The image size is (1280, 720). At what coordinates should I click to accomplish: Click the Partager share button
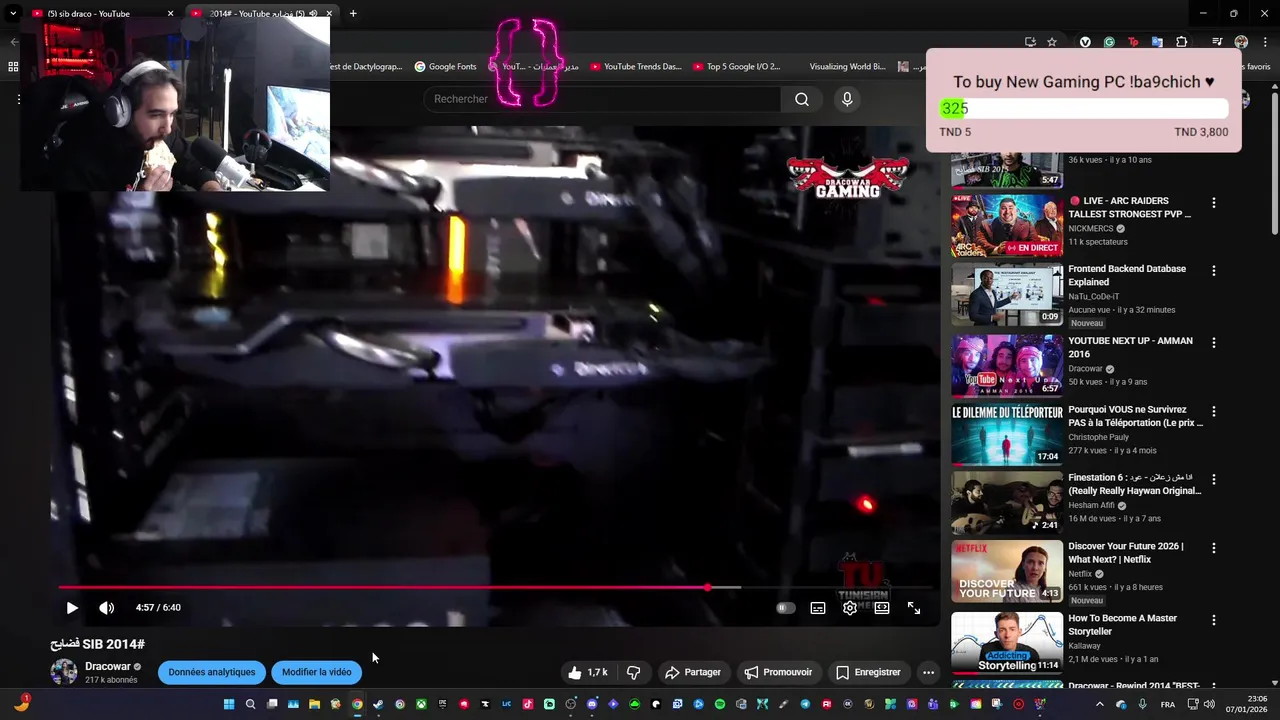pos(693,672)
